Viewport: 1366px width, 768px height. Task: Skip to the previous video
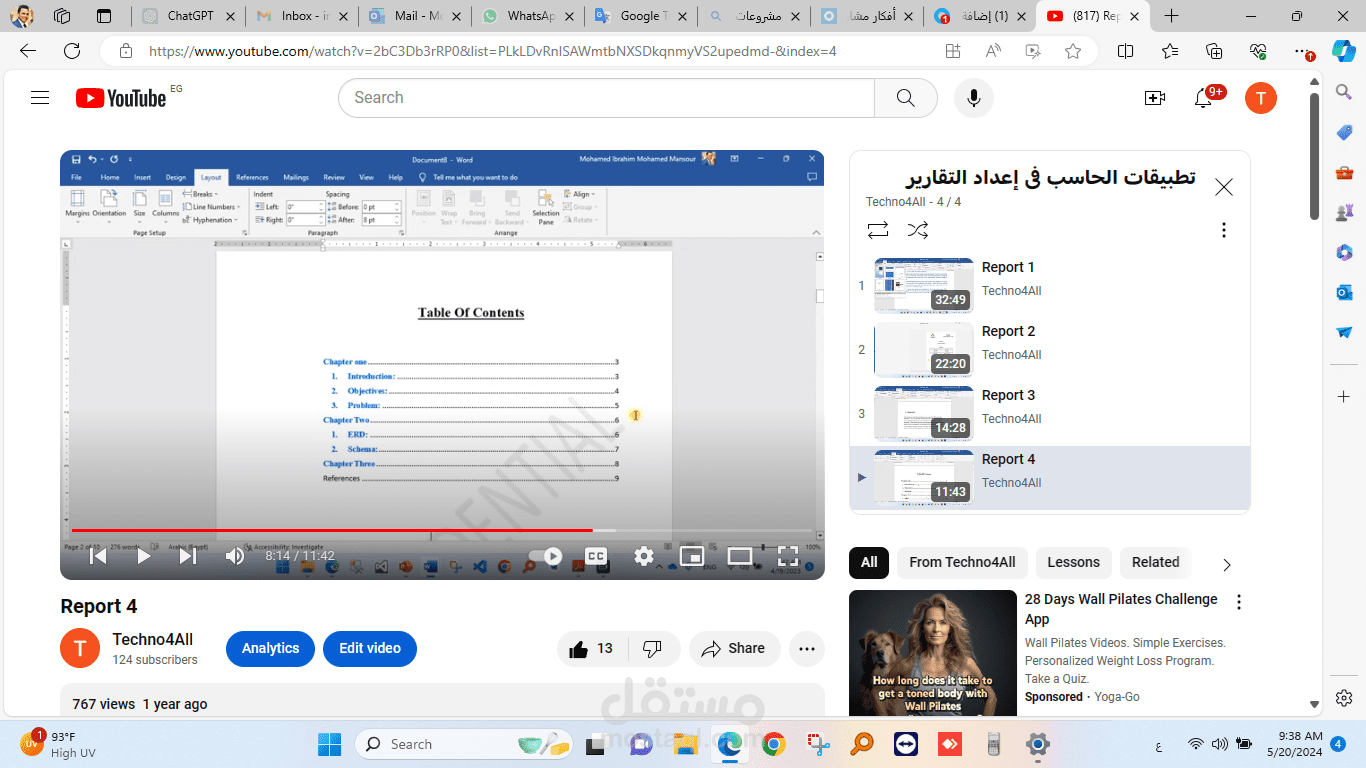click(x=98, y=556)
